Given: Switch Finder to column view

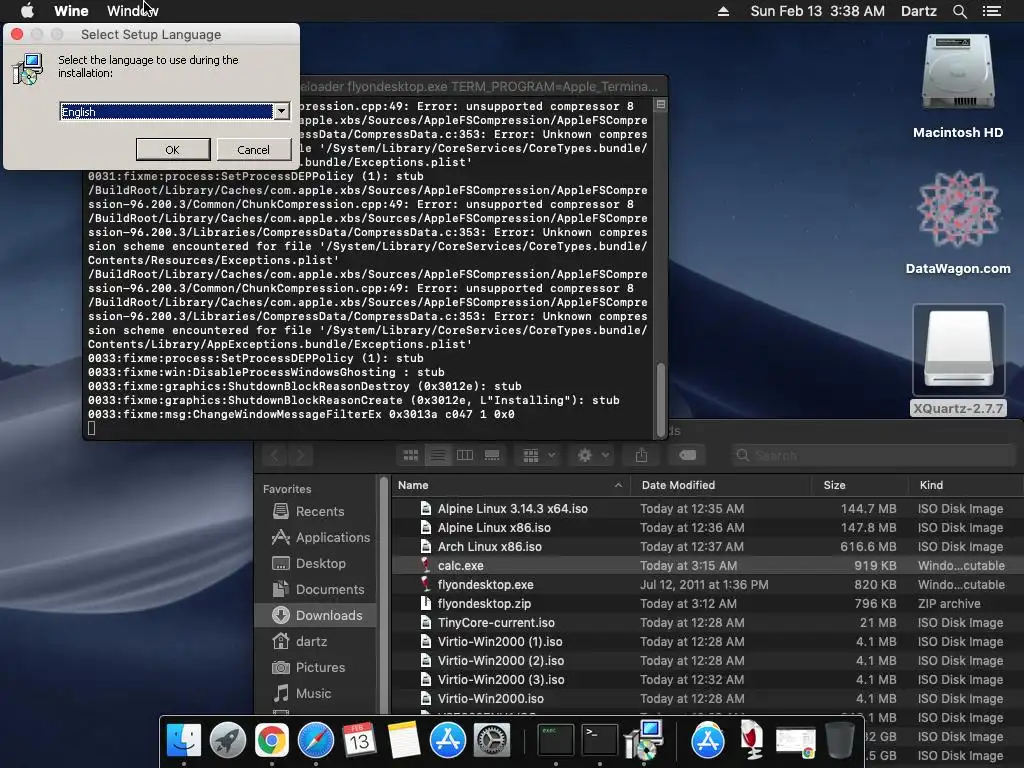Looking at the screenshot, I should point(465,455).
